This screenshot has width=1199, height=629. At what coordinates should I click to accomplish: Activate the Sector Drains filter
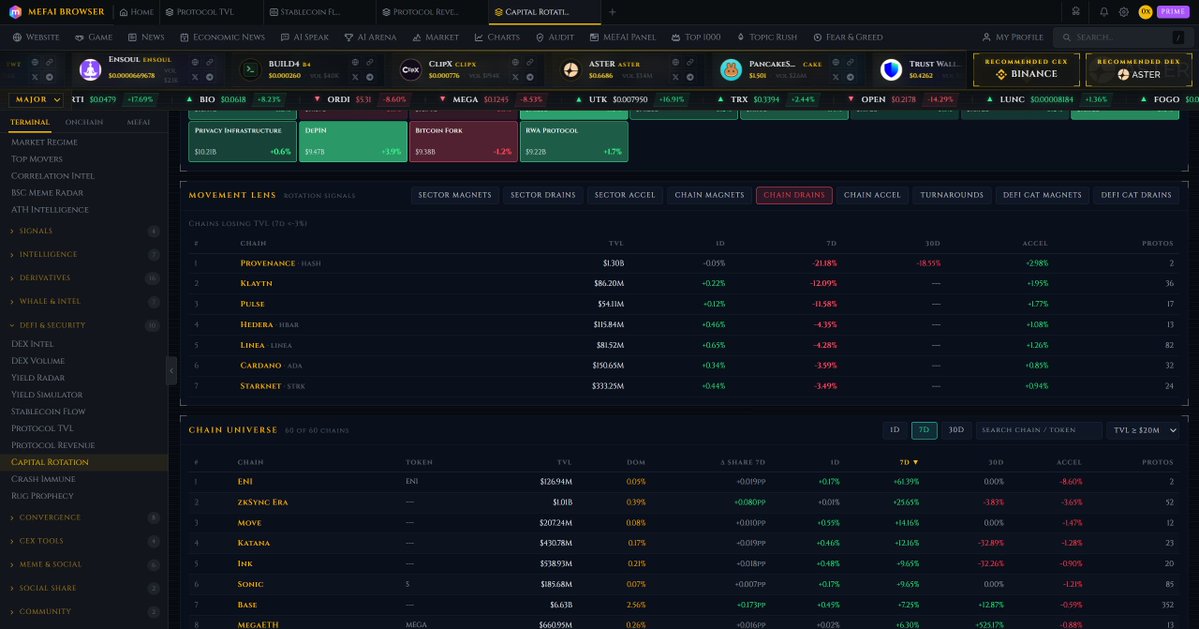click(x=543, y=195)
